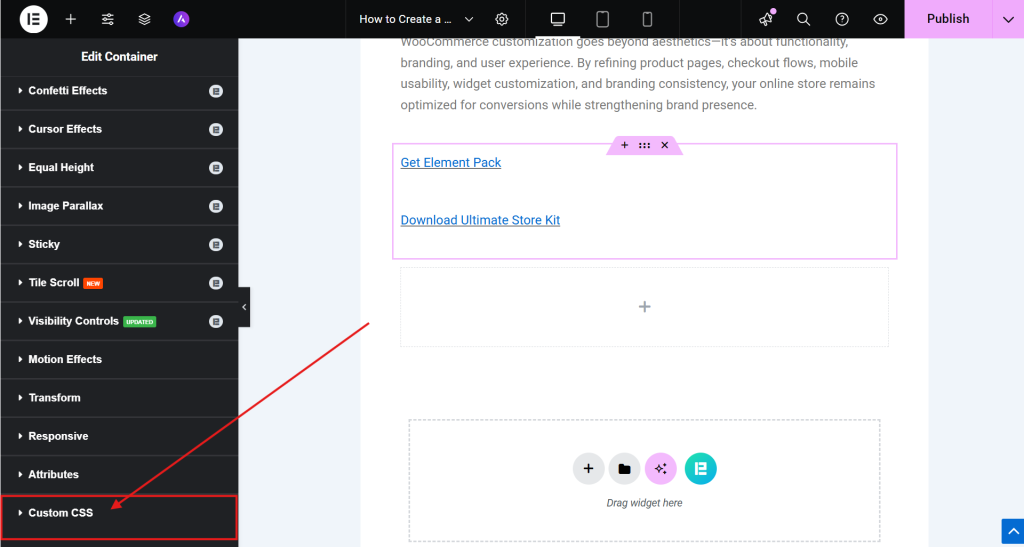Delete container with handle X icon
1024x547 pixels.
pyautogui.click(x=665, y=145)
